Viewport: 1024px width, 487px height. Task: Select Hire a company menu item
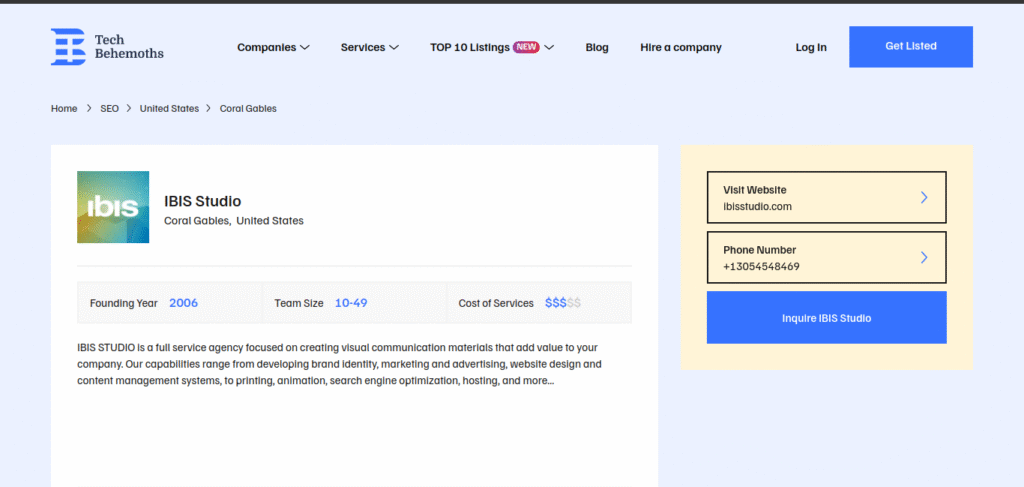(680, 47)
